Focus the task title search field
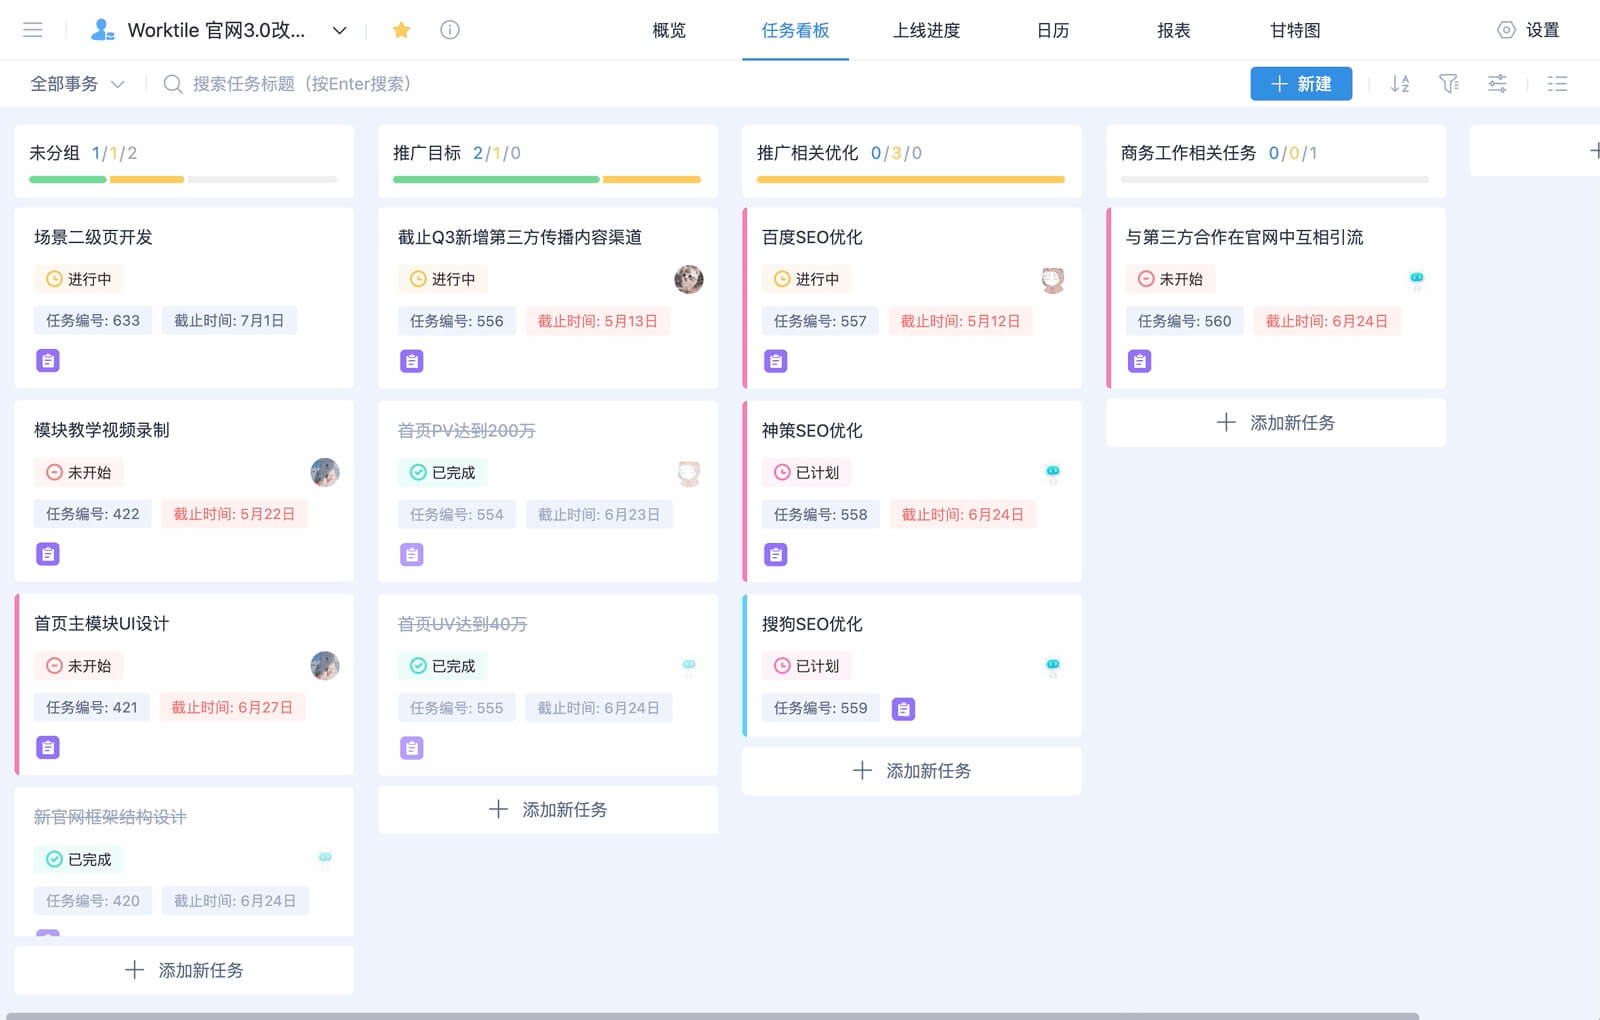The image size is (1600, 1020). [301, 84]
